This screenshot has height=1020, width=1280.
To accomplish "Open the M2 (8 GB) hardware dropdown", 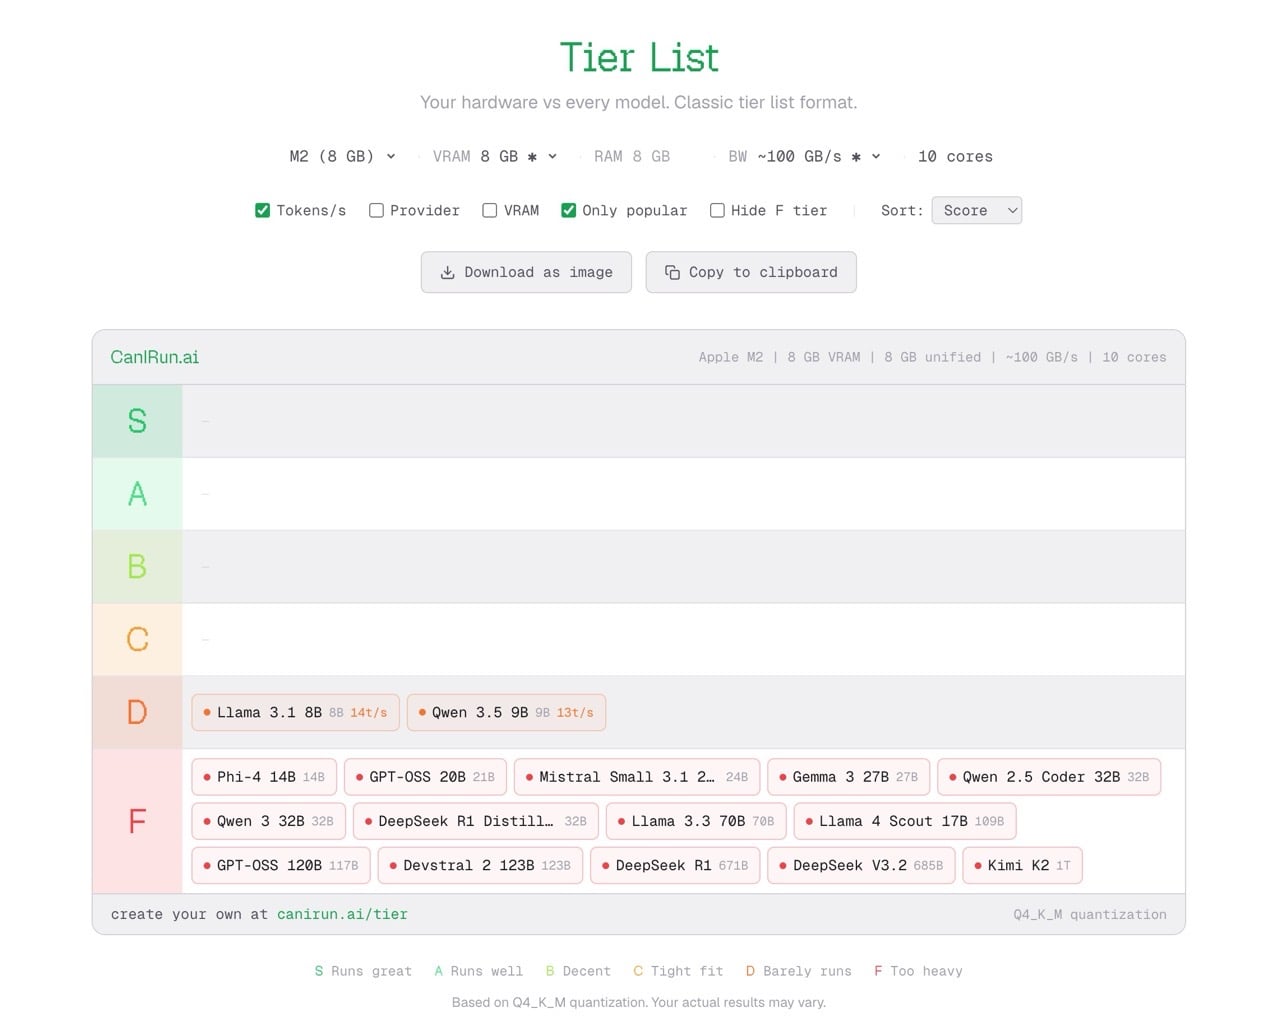I will [x=342, y=156].
